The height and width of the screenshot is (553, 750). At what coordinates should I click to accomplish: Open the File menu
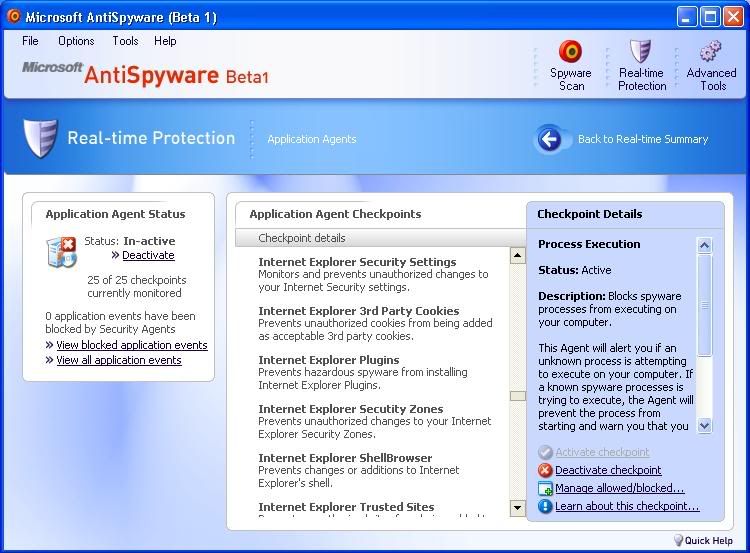point(30,41)
